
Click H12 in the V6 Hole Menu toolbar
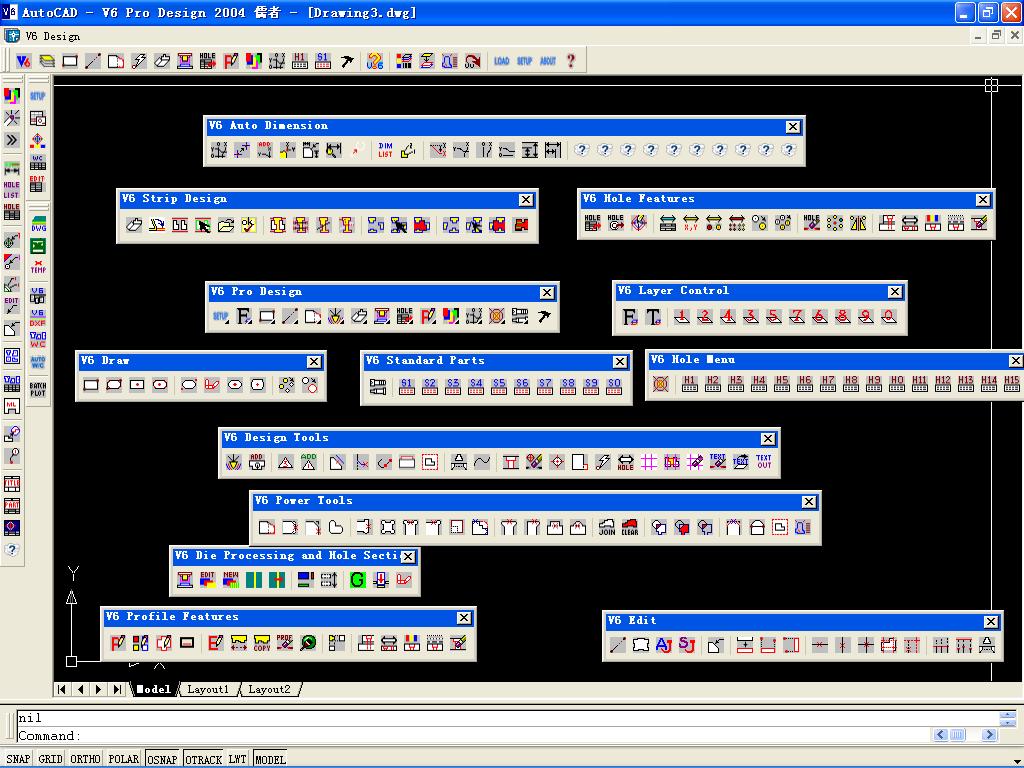pyautogui.click(x=942, y=383)
